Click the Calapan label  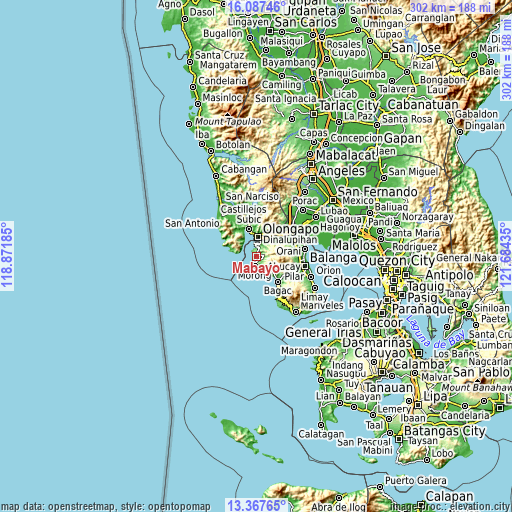click(x=449, y=496)
